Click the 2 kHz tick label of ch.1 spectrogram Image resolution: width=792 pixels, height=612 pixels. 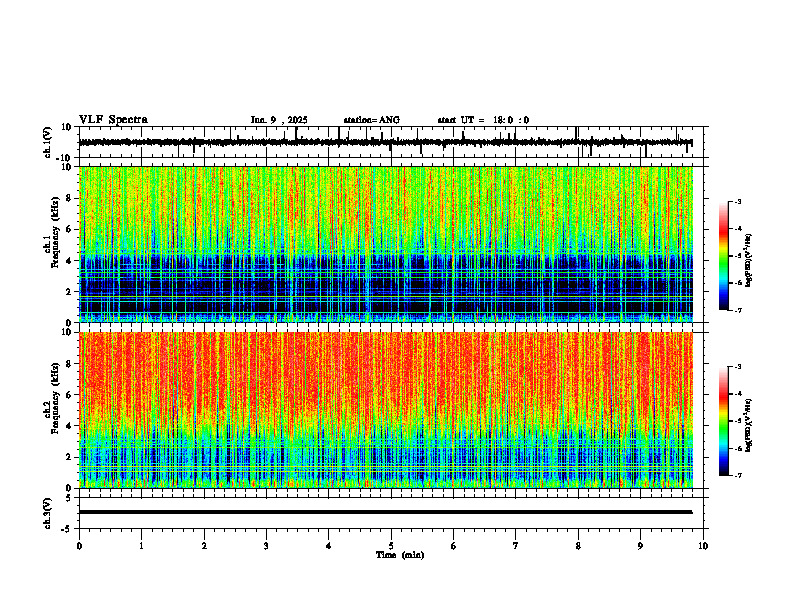(69, 292)
